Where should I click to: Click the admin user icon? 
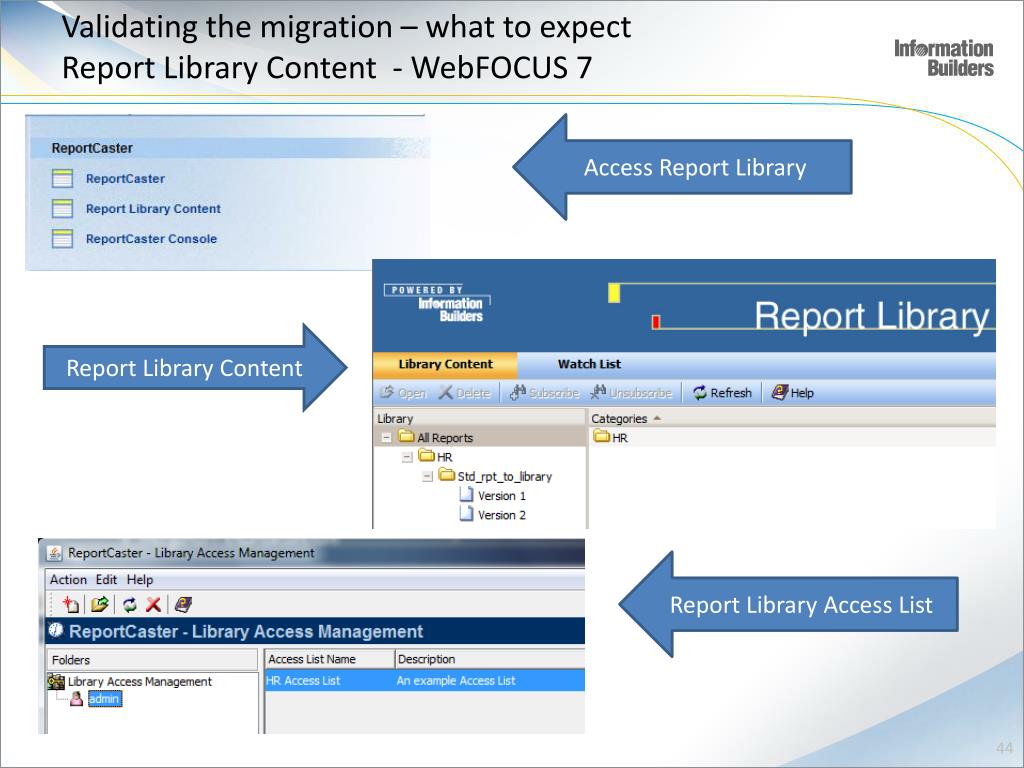[x=76, y=699]
